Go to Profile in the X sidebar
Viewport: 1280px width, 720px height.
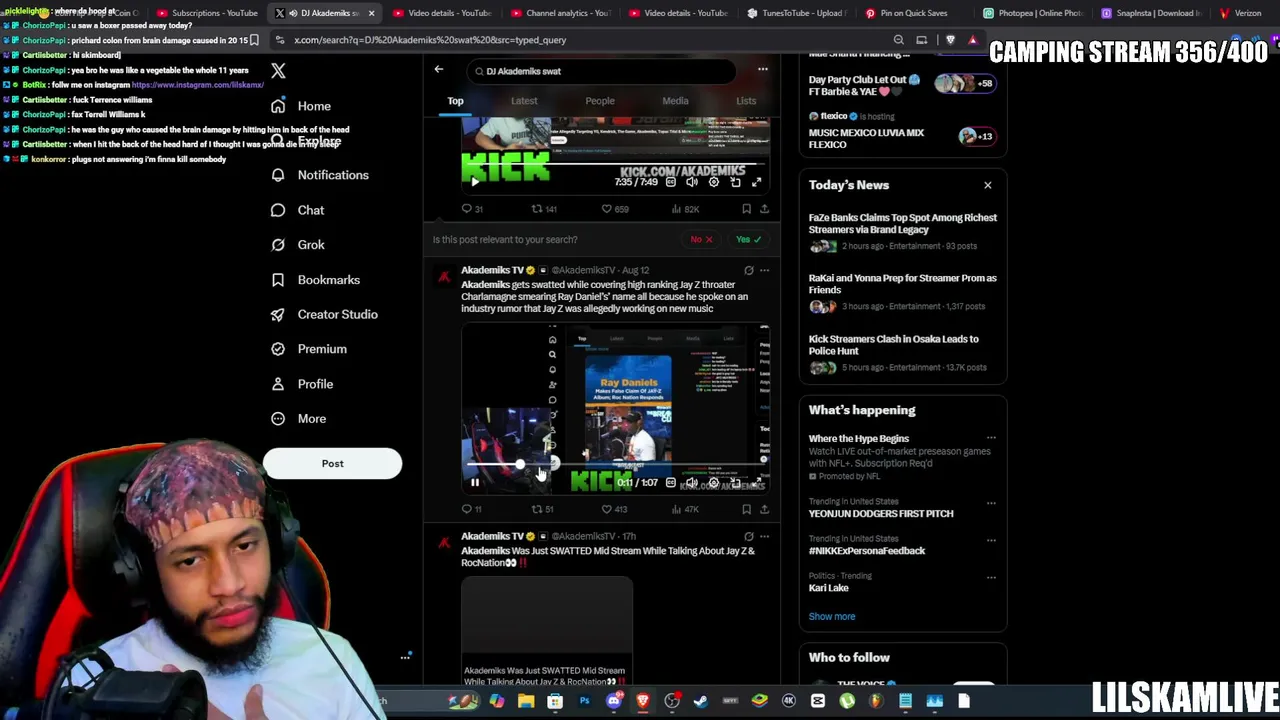coord(302,384)
